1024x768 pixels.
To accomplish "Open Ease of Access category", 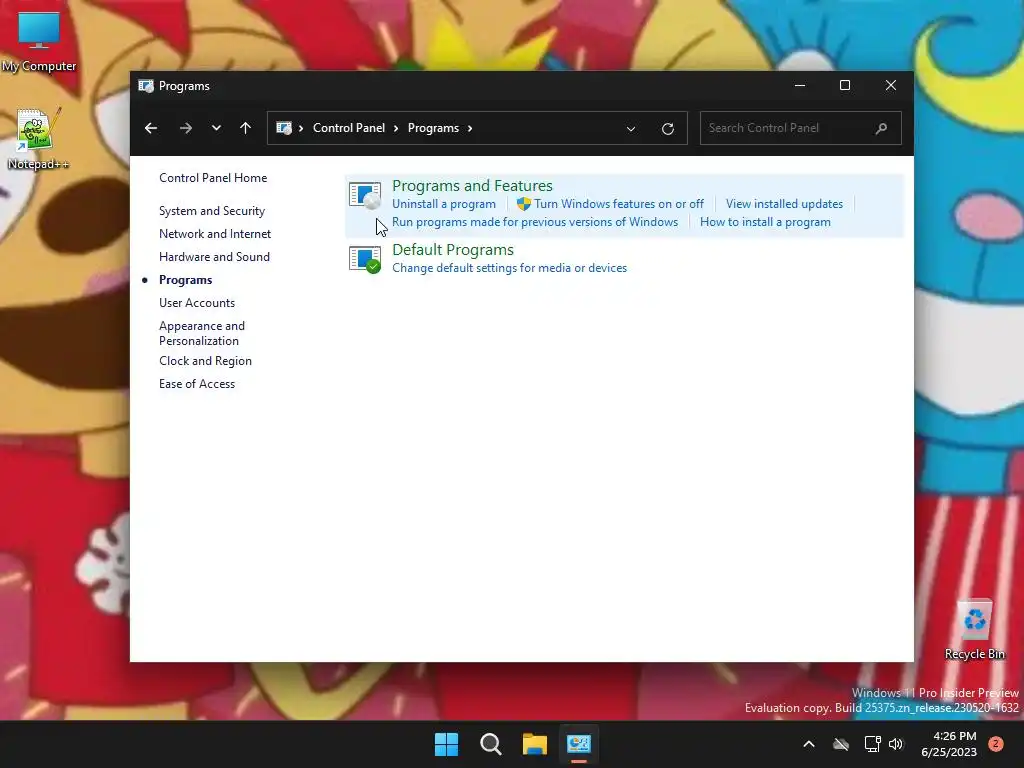I will pos(197,384).
